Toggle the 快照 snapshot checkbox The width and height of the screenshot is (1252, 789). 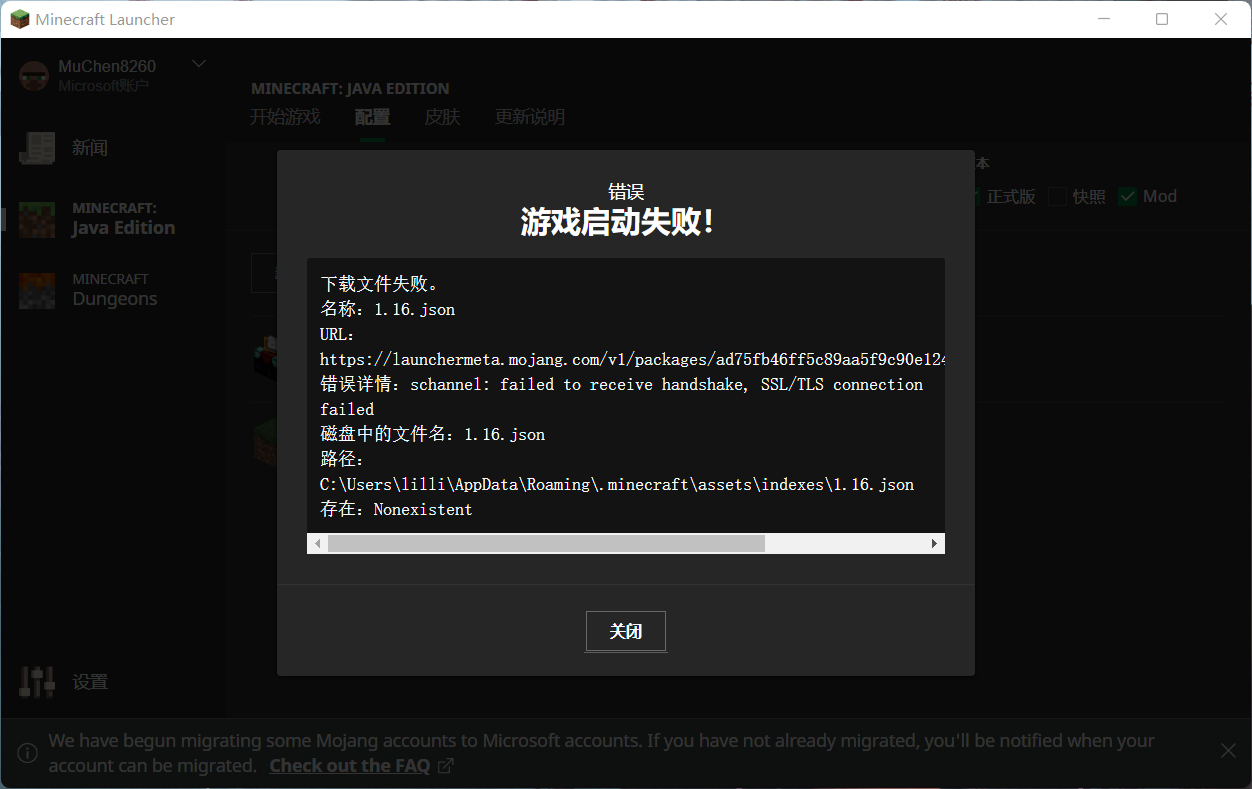click(1057, 196)
